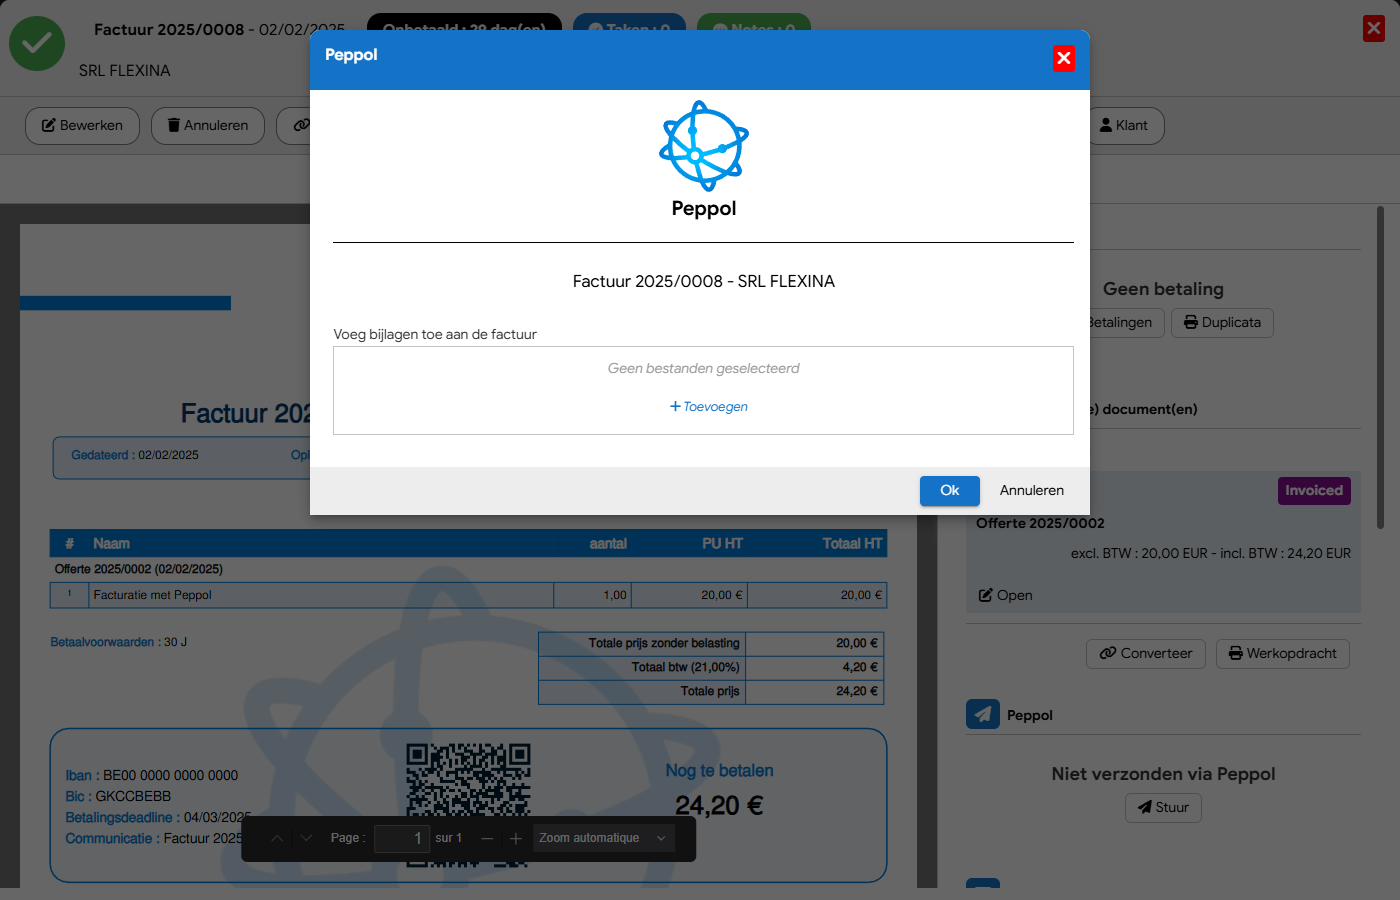This screenshot has height=900, width=1400.
Task: Click the Peppol paper plane icon
Action: click(983, 714)
